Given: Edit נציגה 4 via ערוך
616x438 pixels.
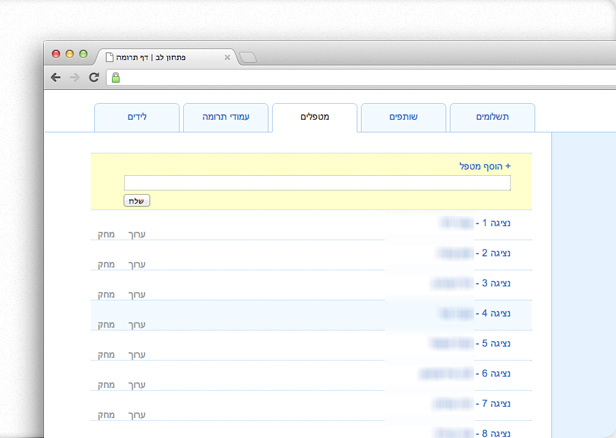Looking at the screenshot, I should 137,325.
